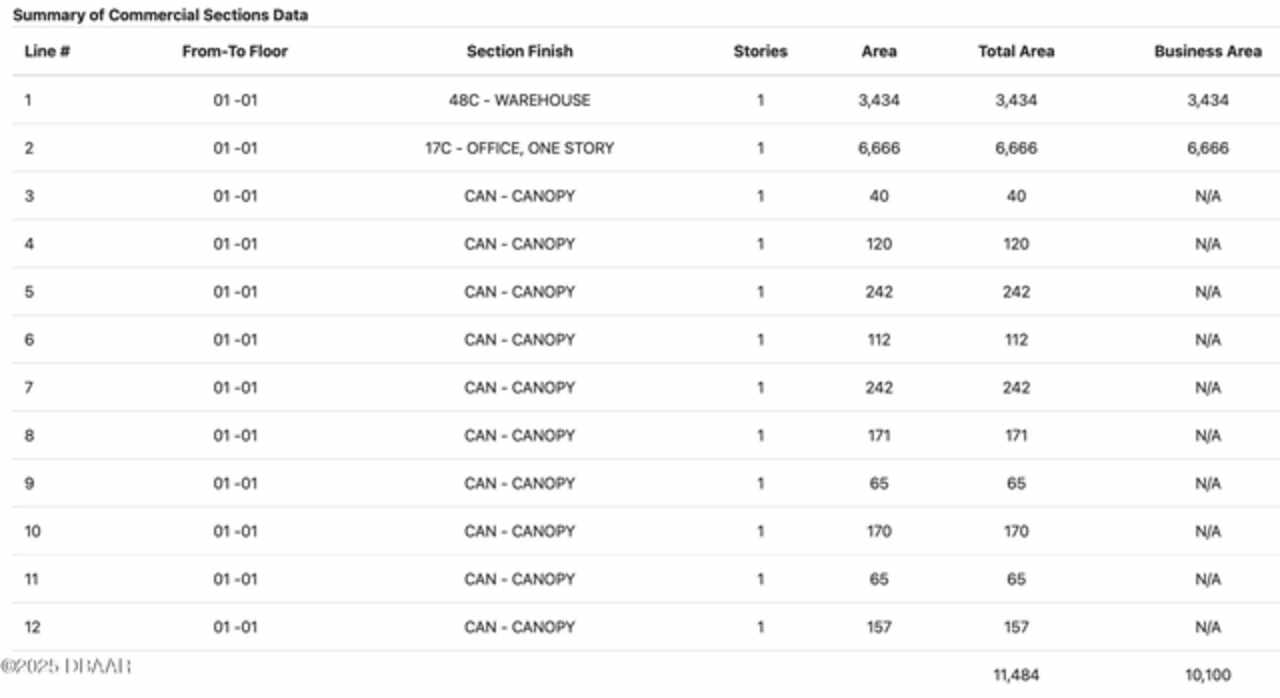Click the 17C - OFFICE, ONE STORY cell
Image resolution: width=1280 pixels, height=698 pixels.
click(520, 148)
